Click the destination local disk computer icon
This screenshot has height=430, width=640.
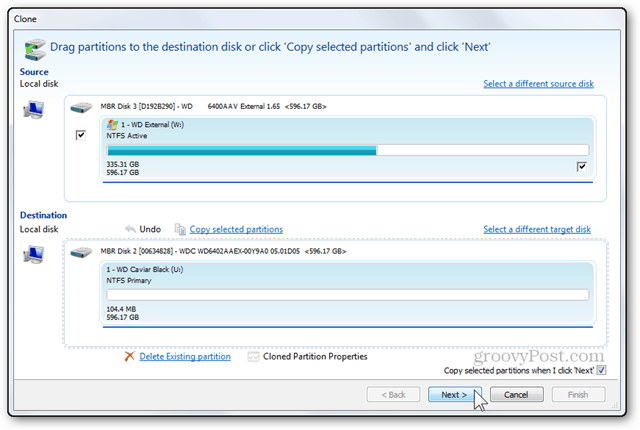(33, 255)
